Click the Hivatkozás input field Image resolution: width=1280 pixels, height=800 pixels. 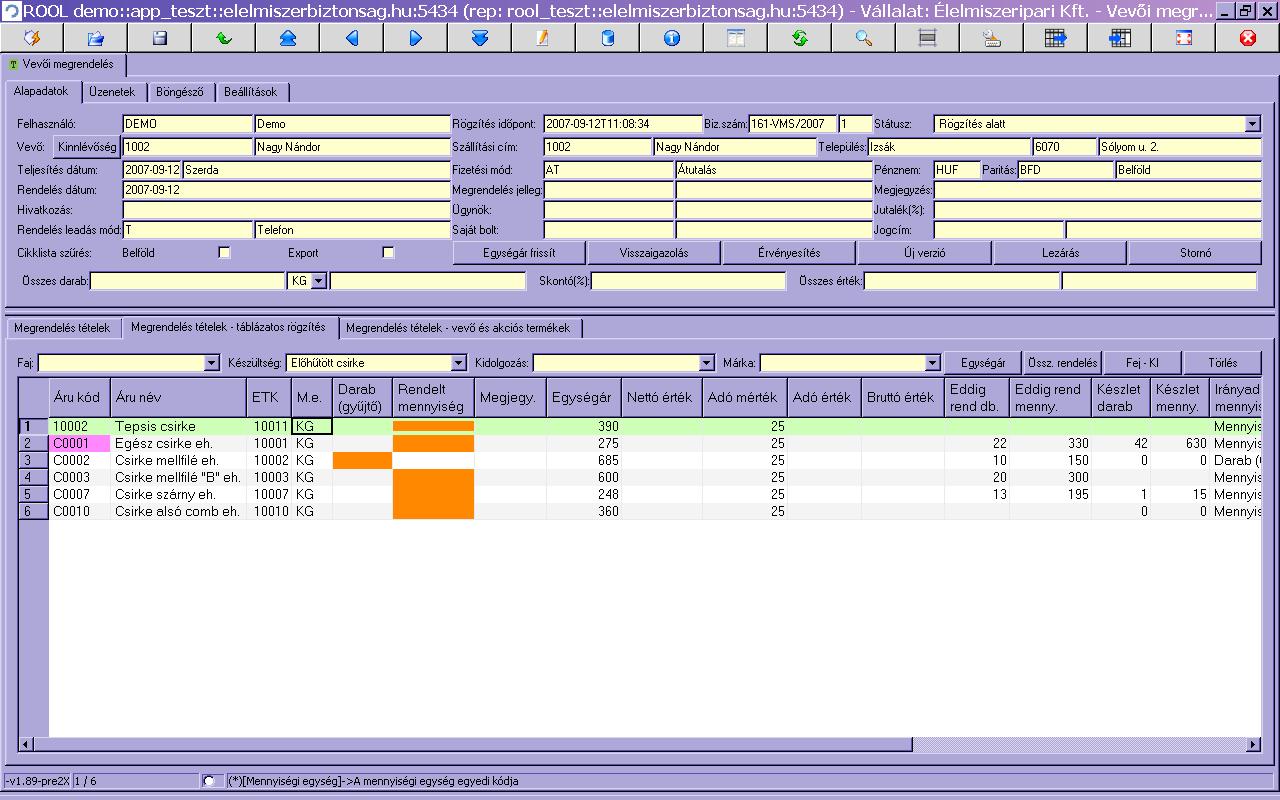point(286,210)
